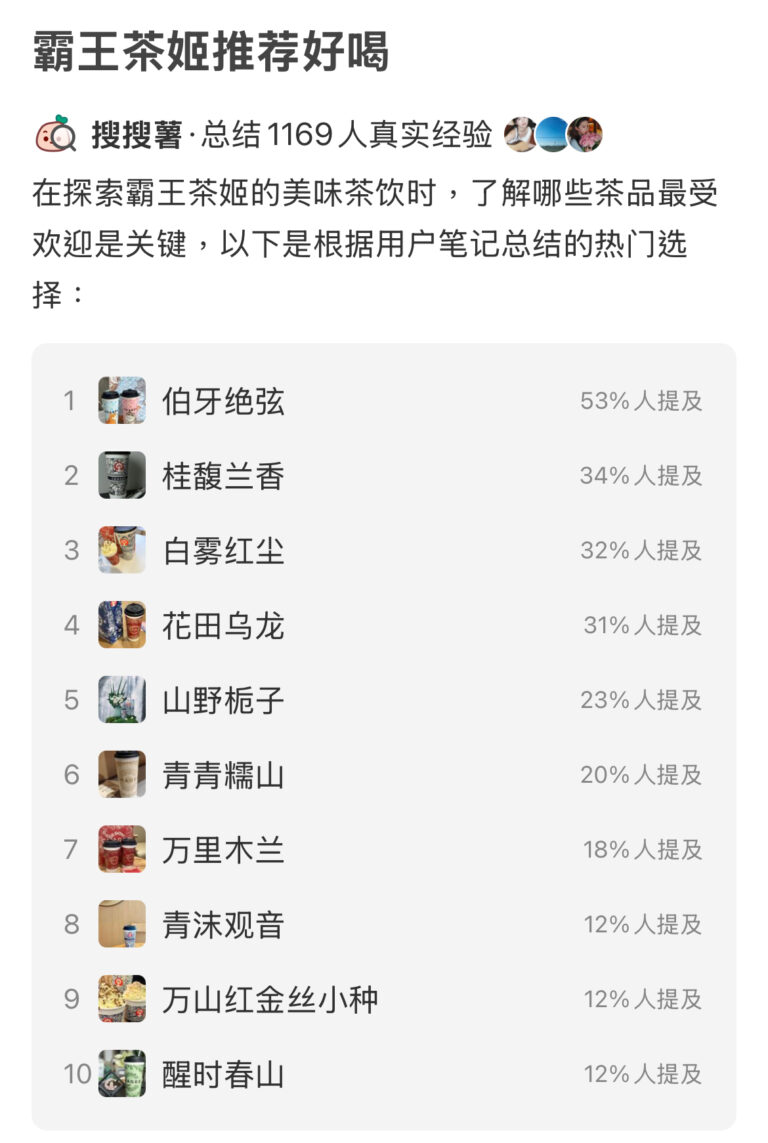Open the 伯牙绝弦 drink thumbnail

[x=122, y=401]
